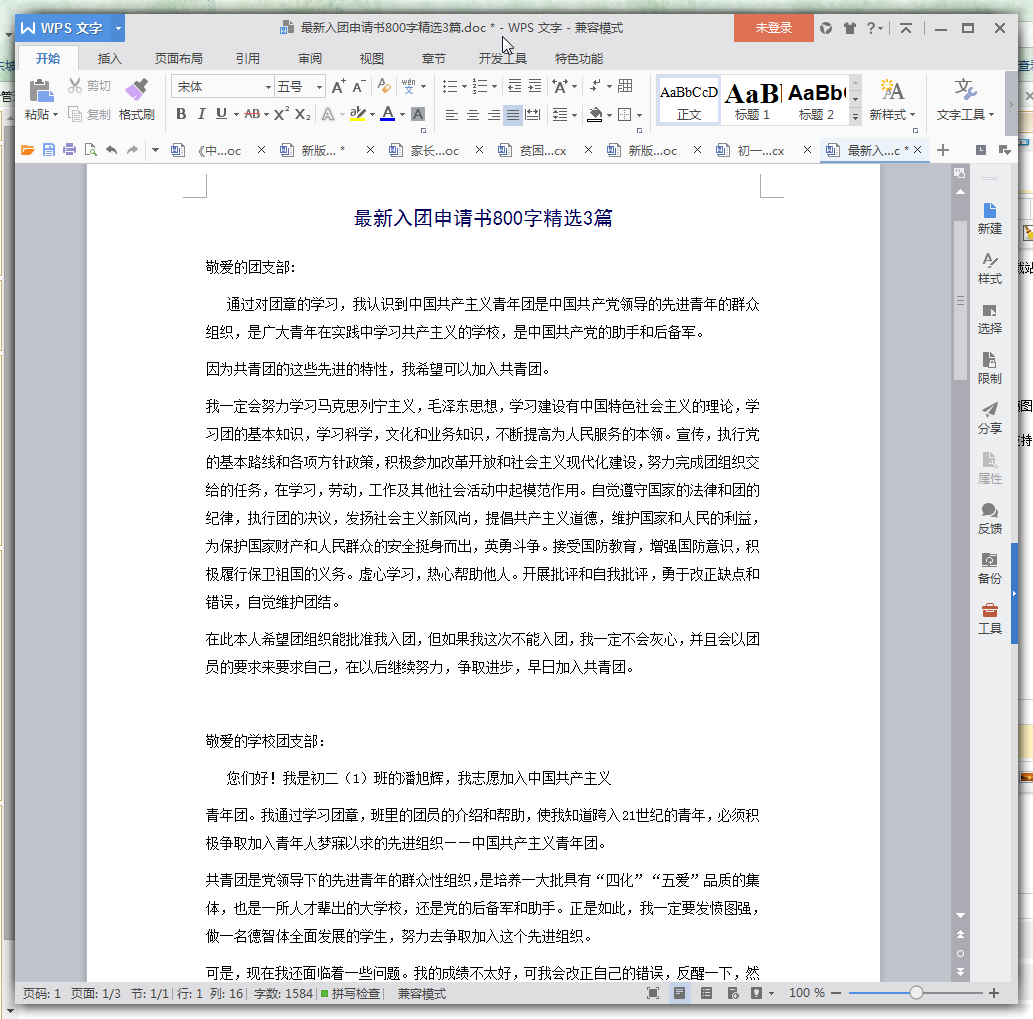Clear formatting with the eraser icon
Image resolution: width=1033 pixels, height=1019 pixels.
(383, 86)
